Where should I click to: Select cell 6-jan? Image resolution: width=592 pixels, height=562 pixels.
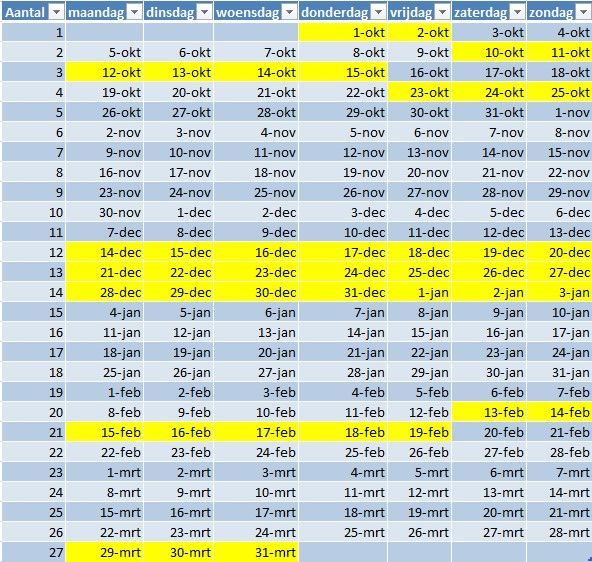[x=256, y=313]
